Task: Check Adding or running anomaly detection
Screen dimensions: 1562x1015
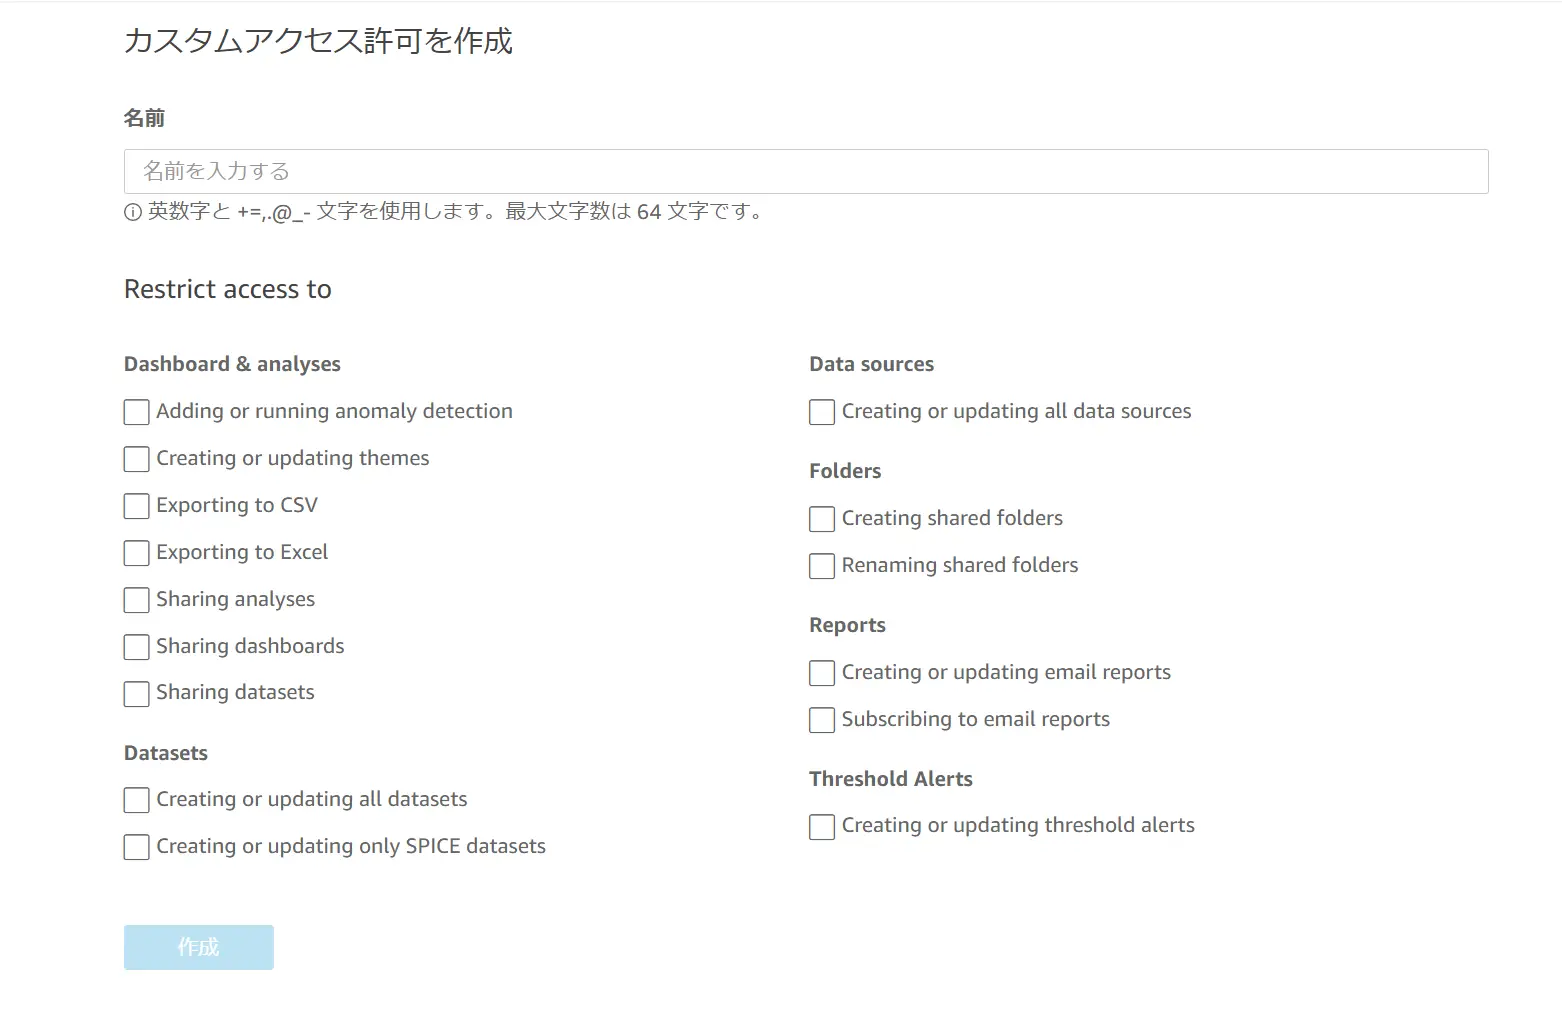Action: [x=137, y=412]
